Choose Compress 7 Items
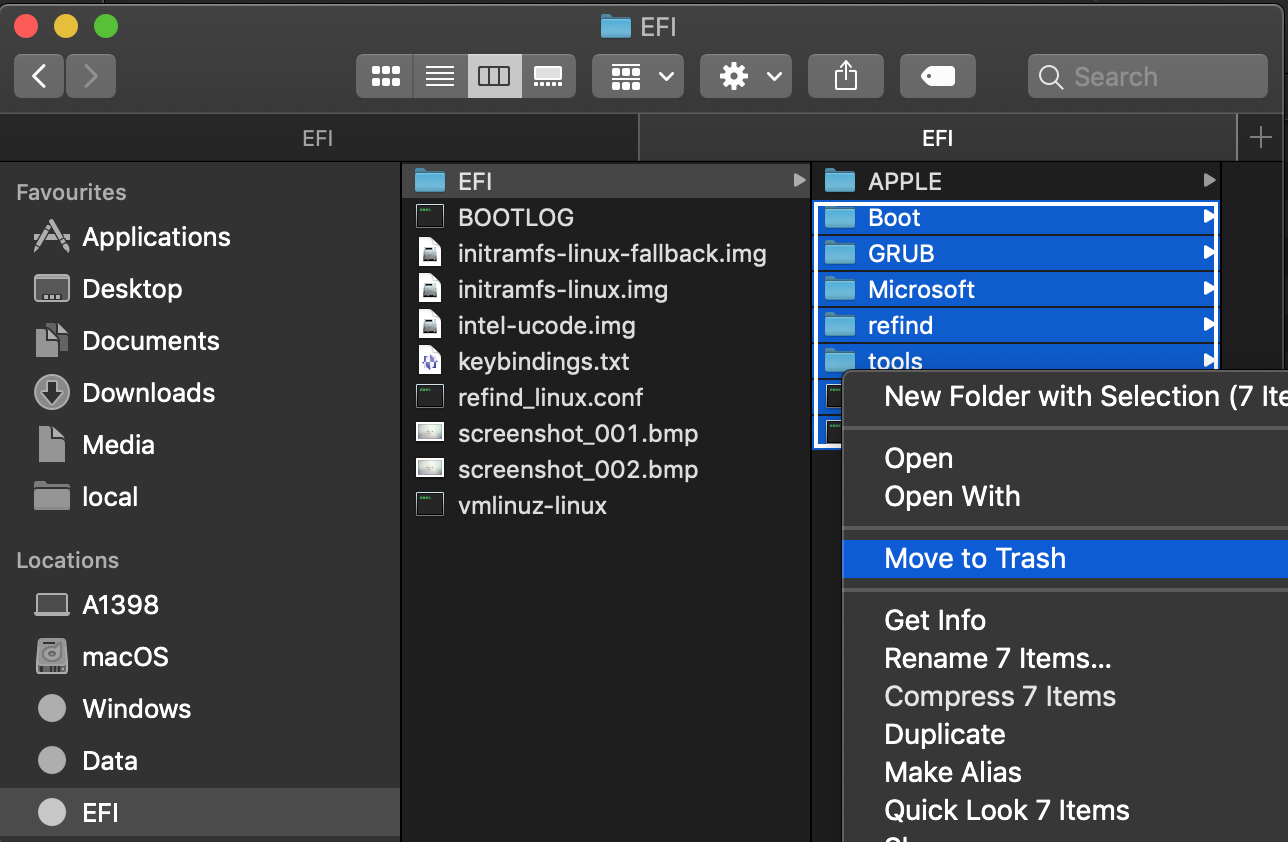The width and height of the screenshot is (1288, 842). pyautogui.click(x=1066, y=697)
